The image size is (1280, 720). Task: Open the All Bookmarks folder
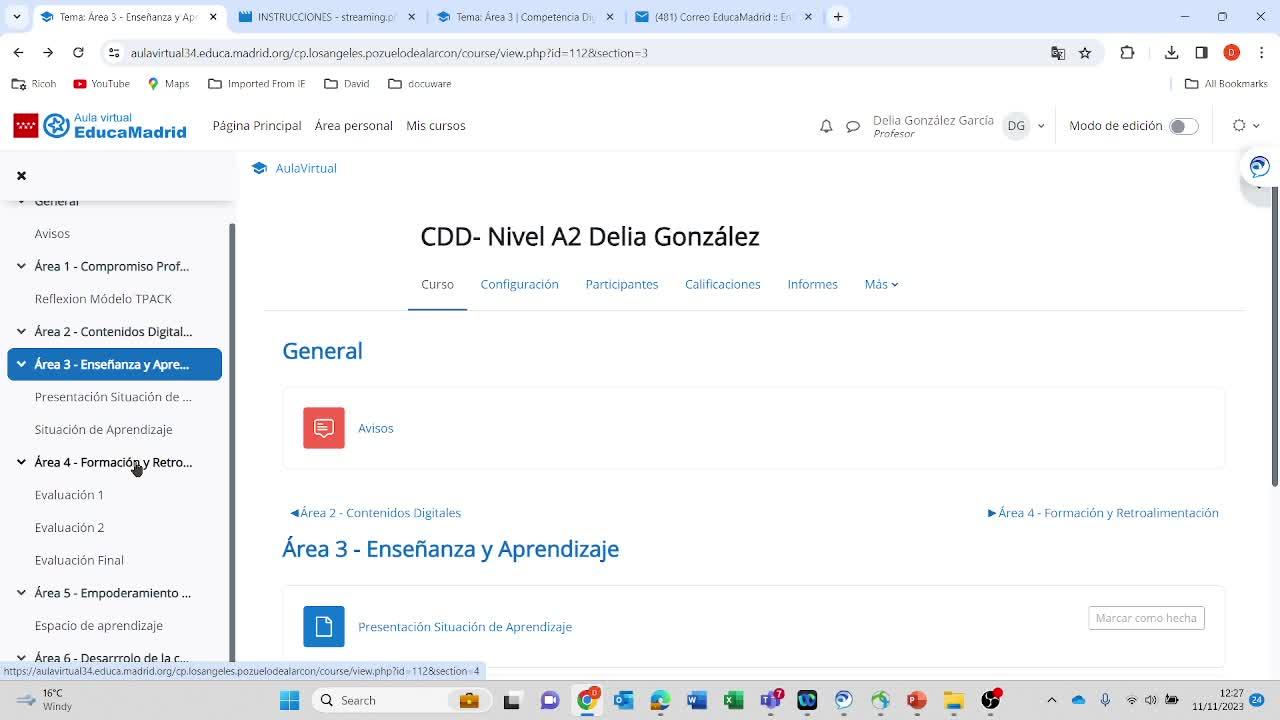click(1226, 84)
